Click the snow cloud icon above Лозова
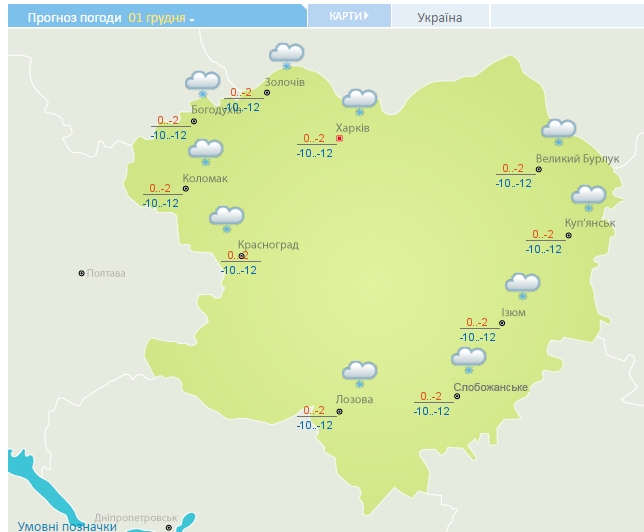Viewport: 644px width, 532px height. [x=359, y=375]
